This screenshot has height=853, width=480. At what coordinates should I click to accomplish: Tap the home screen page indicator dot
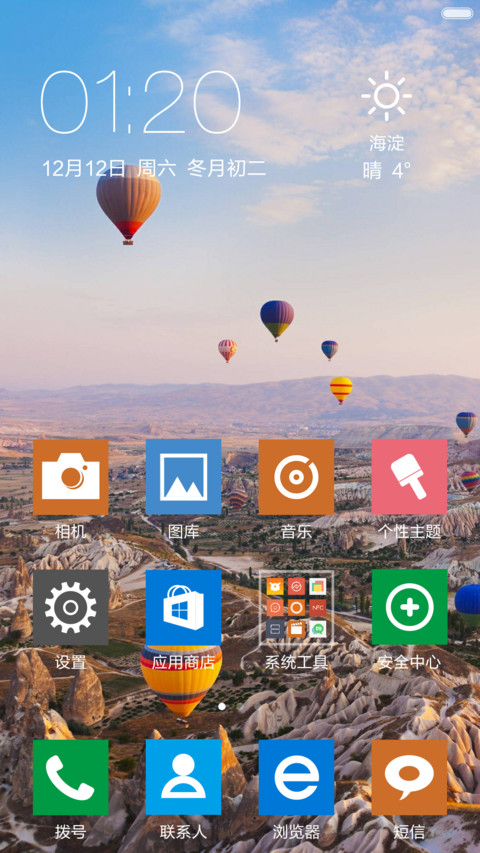tap(222, 707)
